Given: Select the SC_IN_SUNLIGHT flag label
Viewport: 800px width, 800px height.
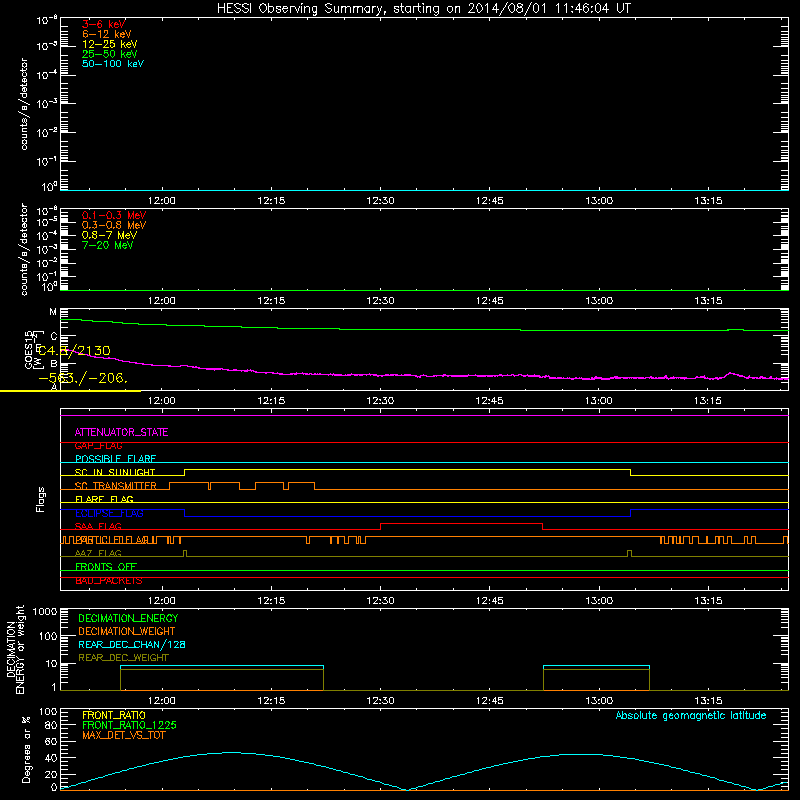Looking at the screenshot, I should coord(115,472).
